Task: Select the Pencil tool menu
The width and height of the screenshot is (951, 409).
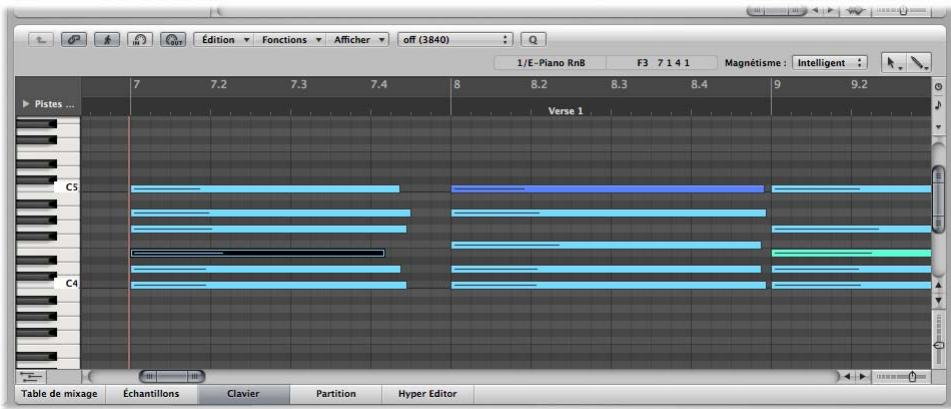Action: point(918,63)
